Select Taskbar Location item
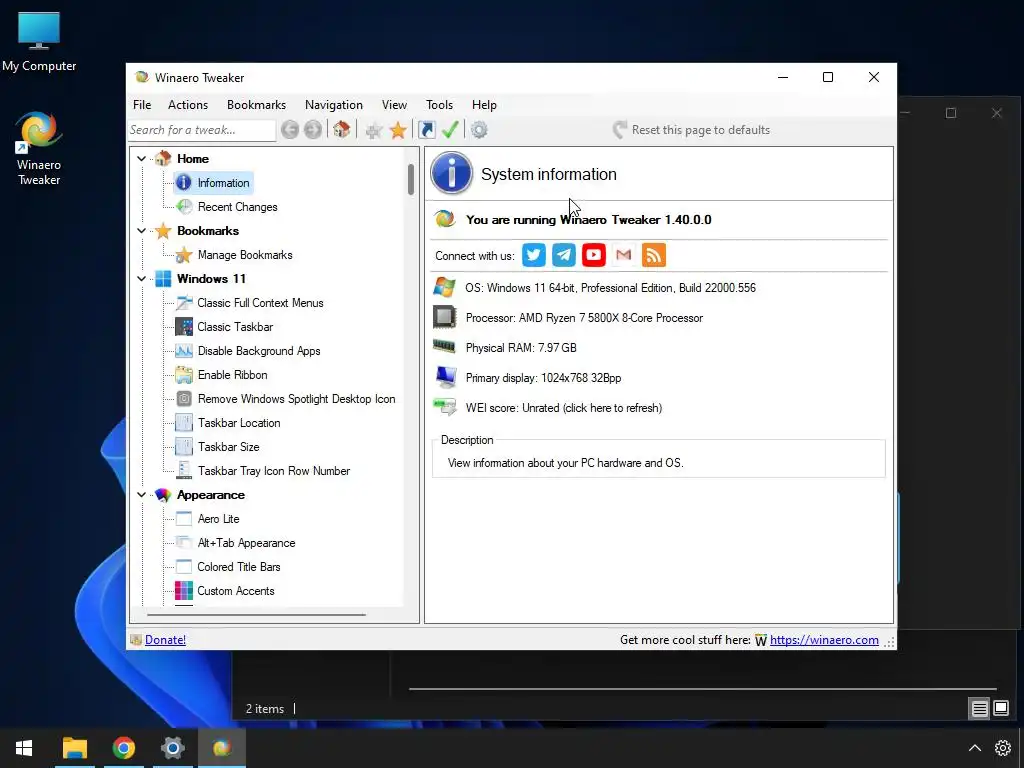The height and width of the screenshot is (768, 1024). 239,423
